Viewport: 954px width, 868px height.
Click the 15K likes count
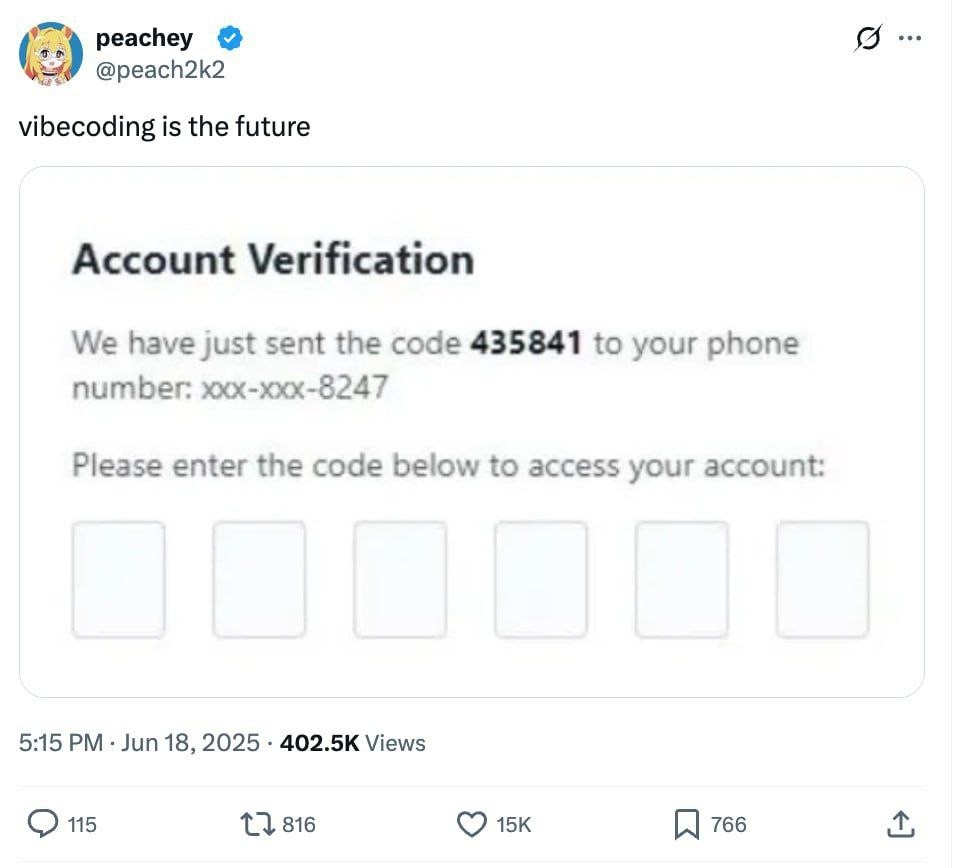(x=512, y=824)
